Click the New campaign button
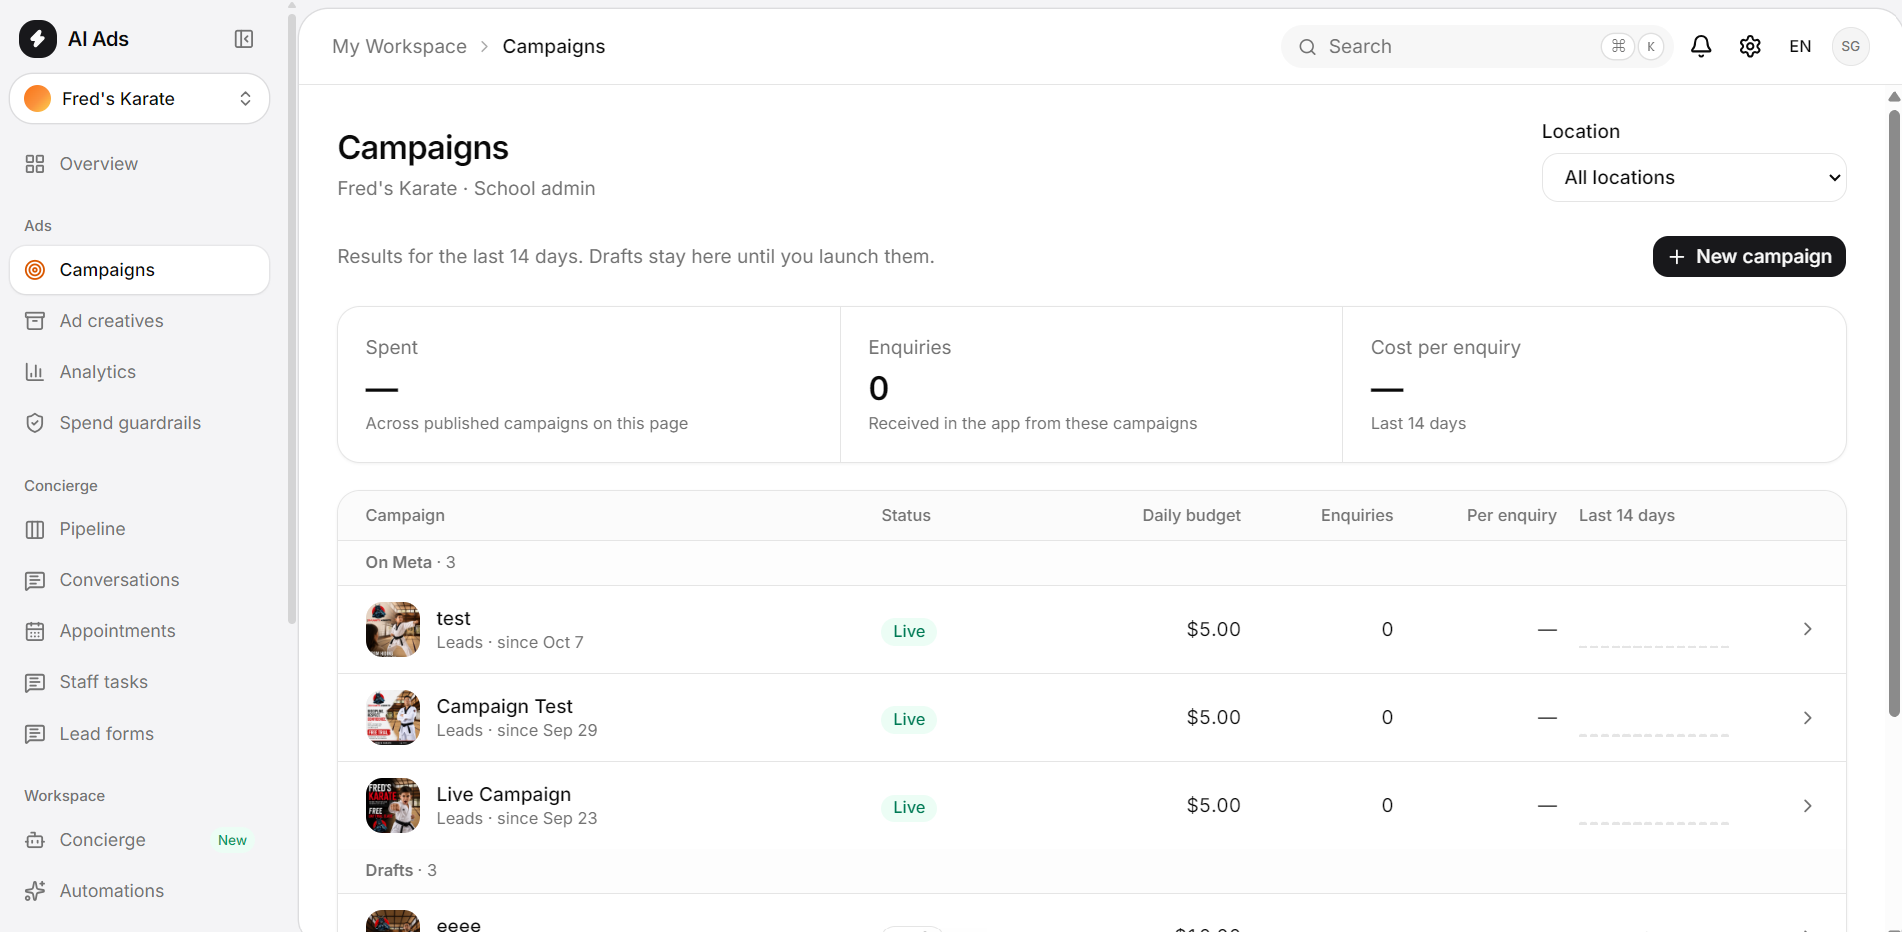This screenshot has height=932, width=1902. click(x=1749, y=257)
